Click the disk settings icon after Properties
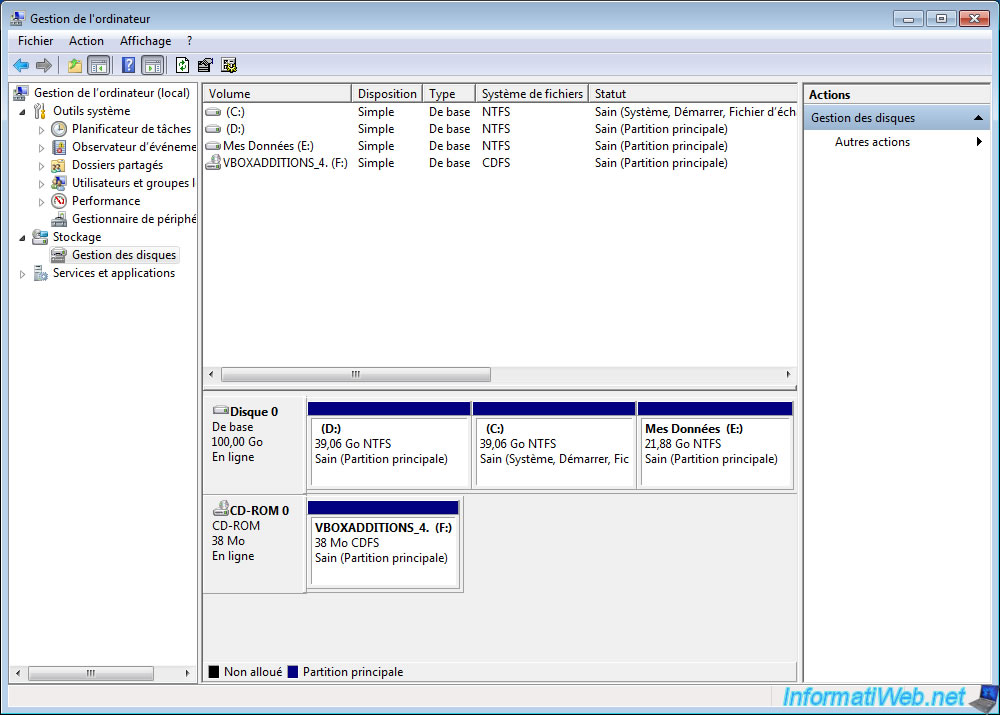Viewport: 1000px width, 715px height. (x=229, y=65)
